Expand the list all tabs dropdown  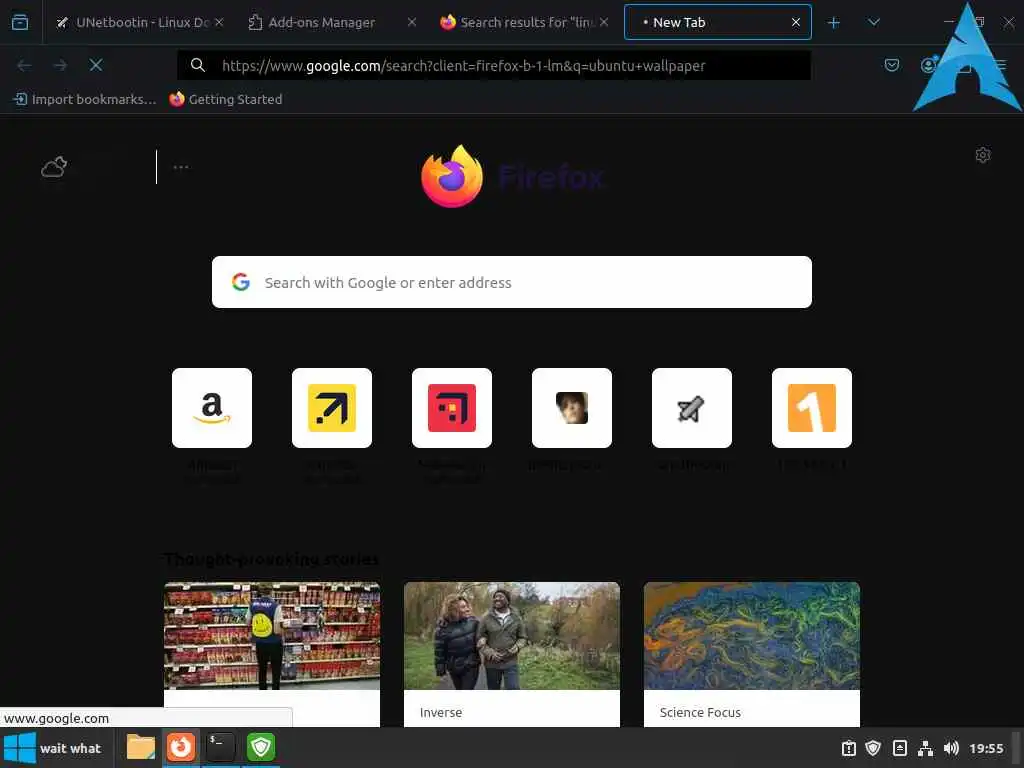coord(873,23)
